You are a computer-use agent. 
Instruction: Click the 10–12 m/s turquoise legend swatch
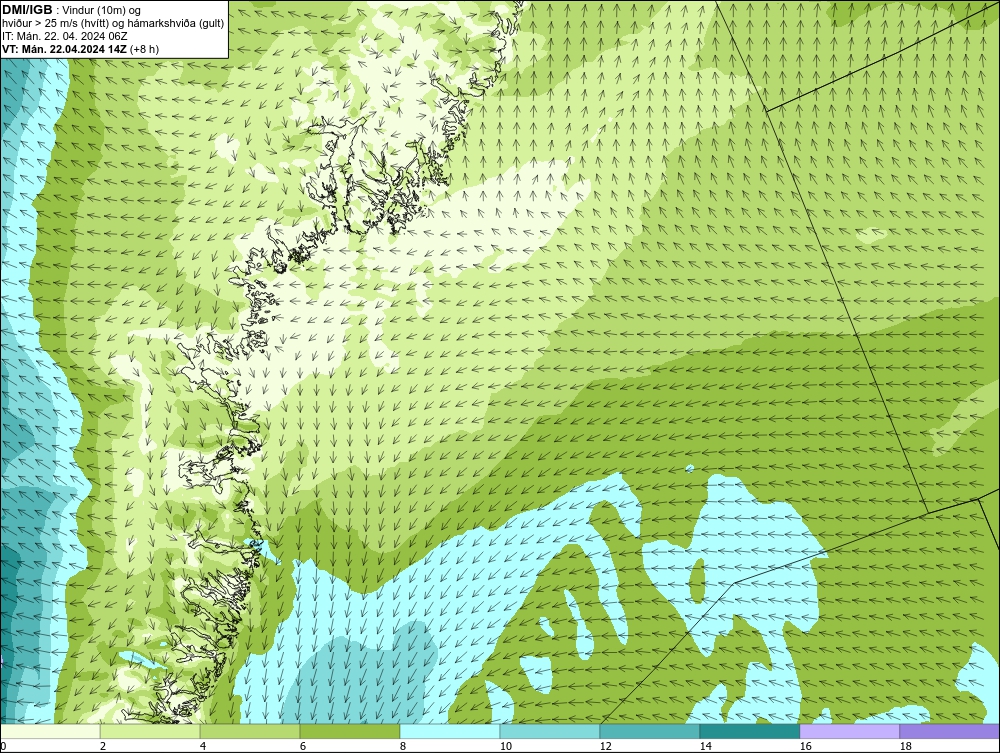pyautogui.click(x=550, y=731)
